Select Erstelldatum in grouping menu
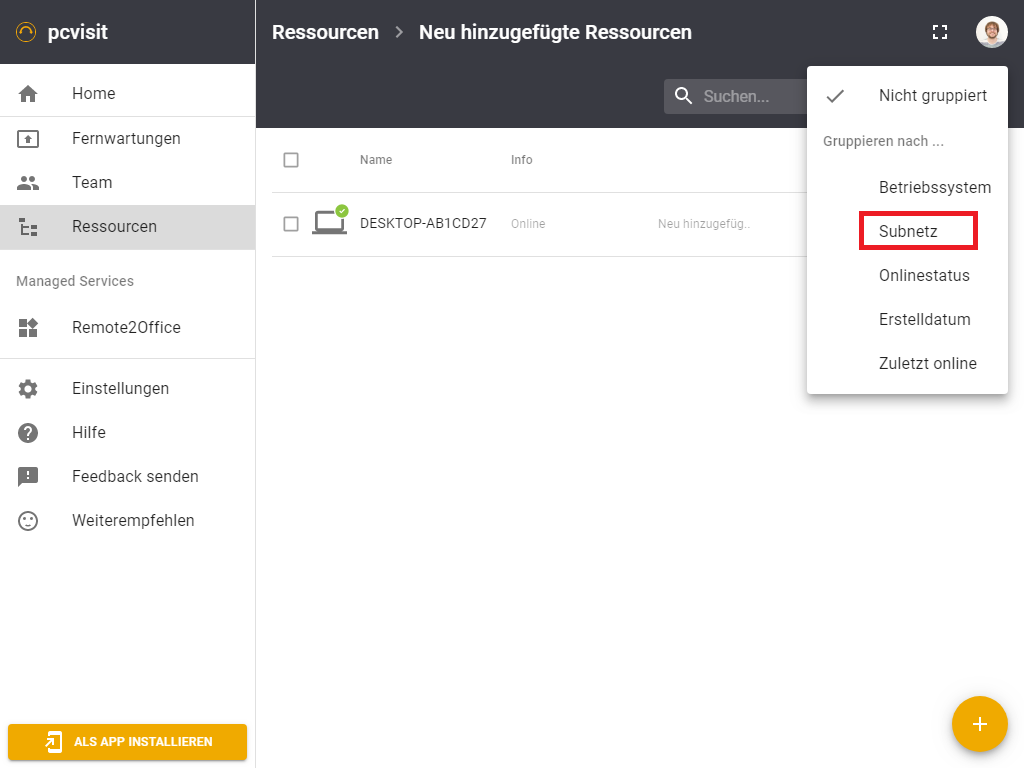This screenshot has height=768, width=1024. (x=924, y=320)
